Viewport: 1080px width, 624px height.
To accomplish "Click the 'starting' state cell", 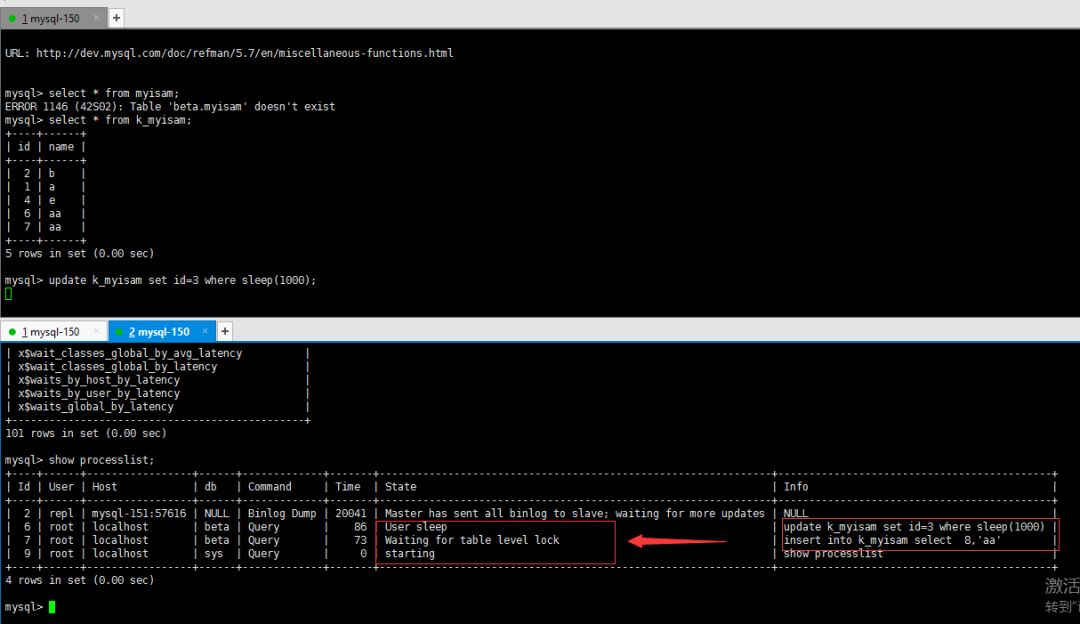I will coord(409,554).
